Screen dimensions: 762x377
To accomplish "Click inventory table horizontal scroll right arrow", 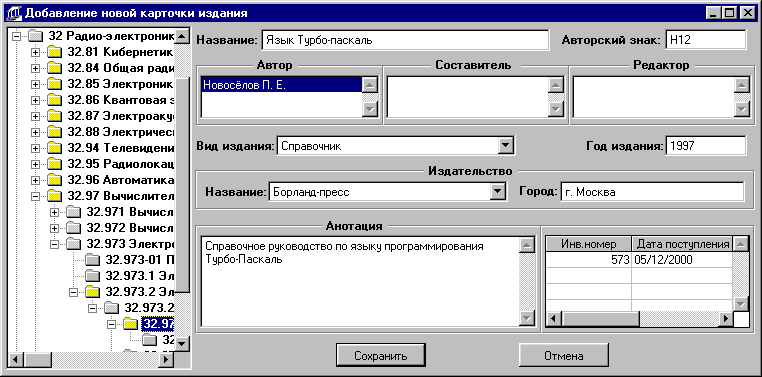I will [726, 319].
